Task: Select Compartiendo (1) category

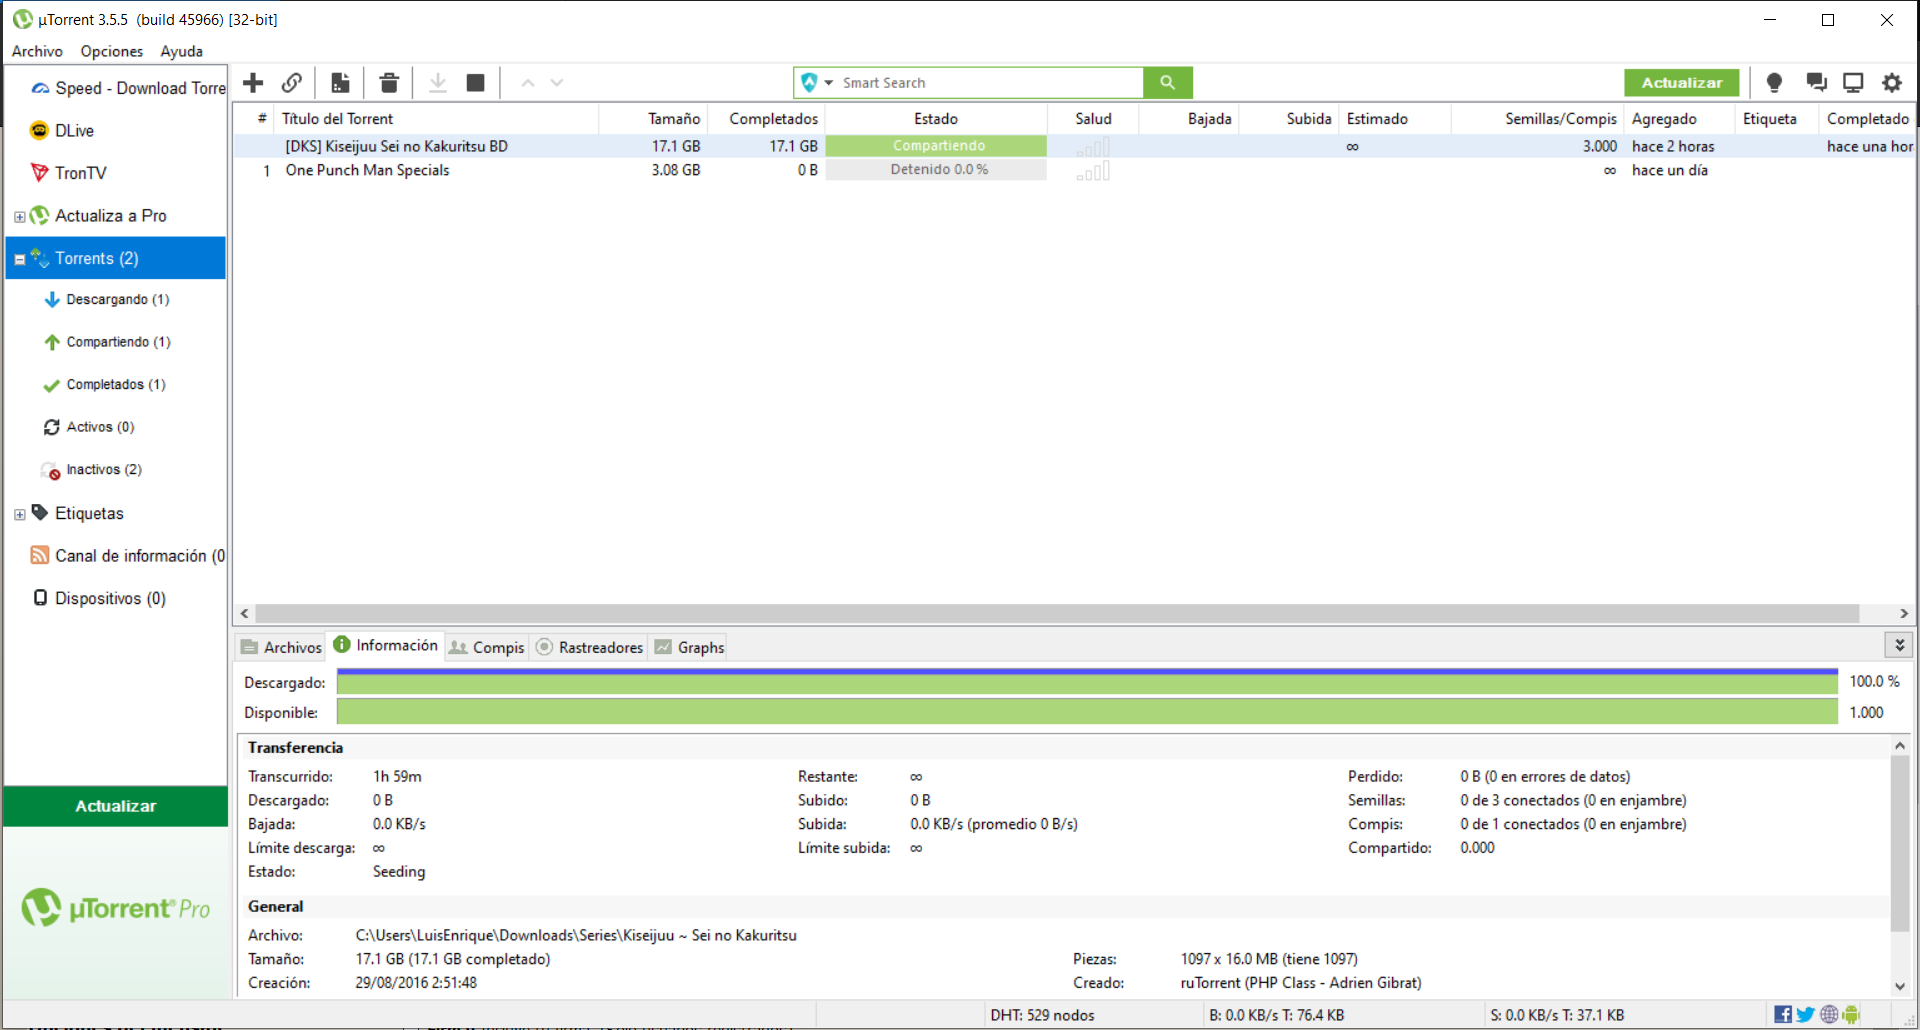Action: [107, 342]
